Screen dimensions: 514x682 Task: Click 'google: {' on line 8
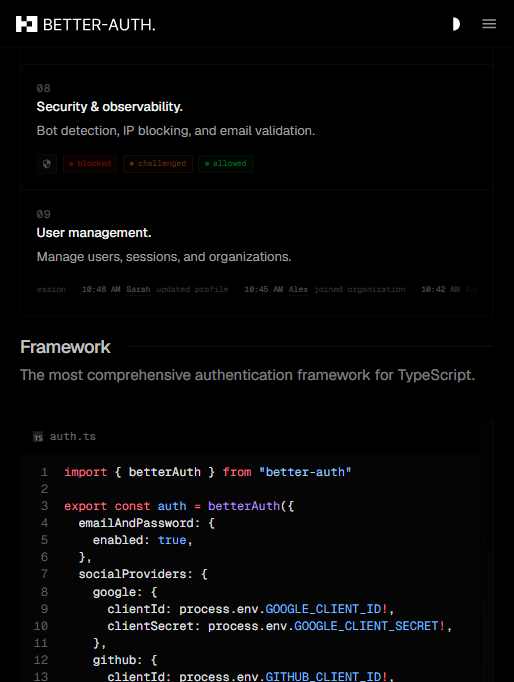click(x=125, y=592)
